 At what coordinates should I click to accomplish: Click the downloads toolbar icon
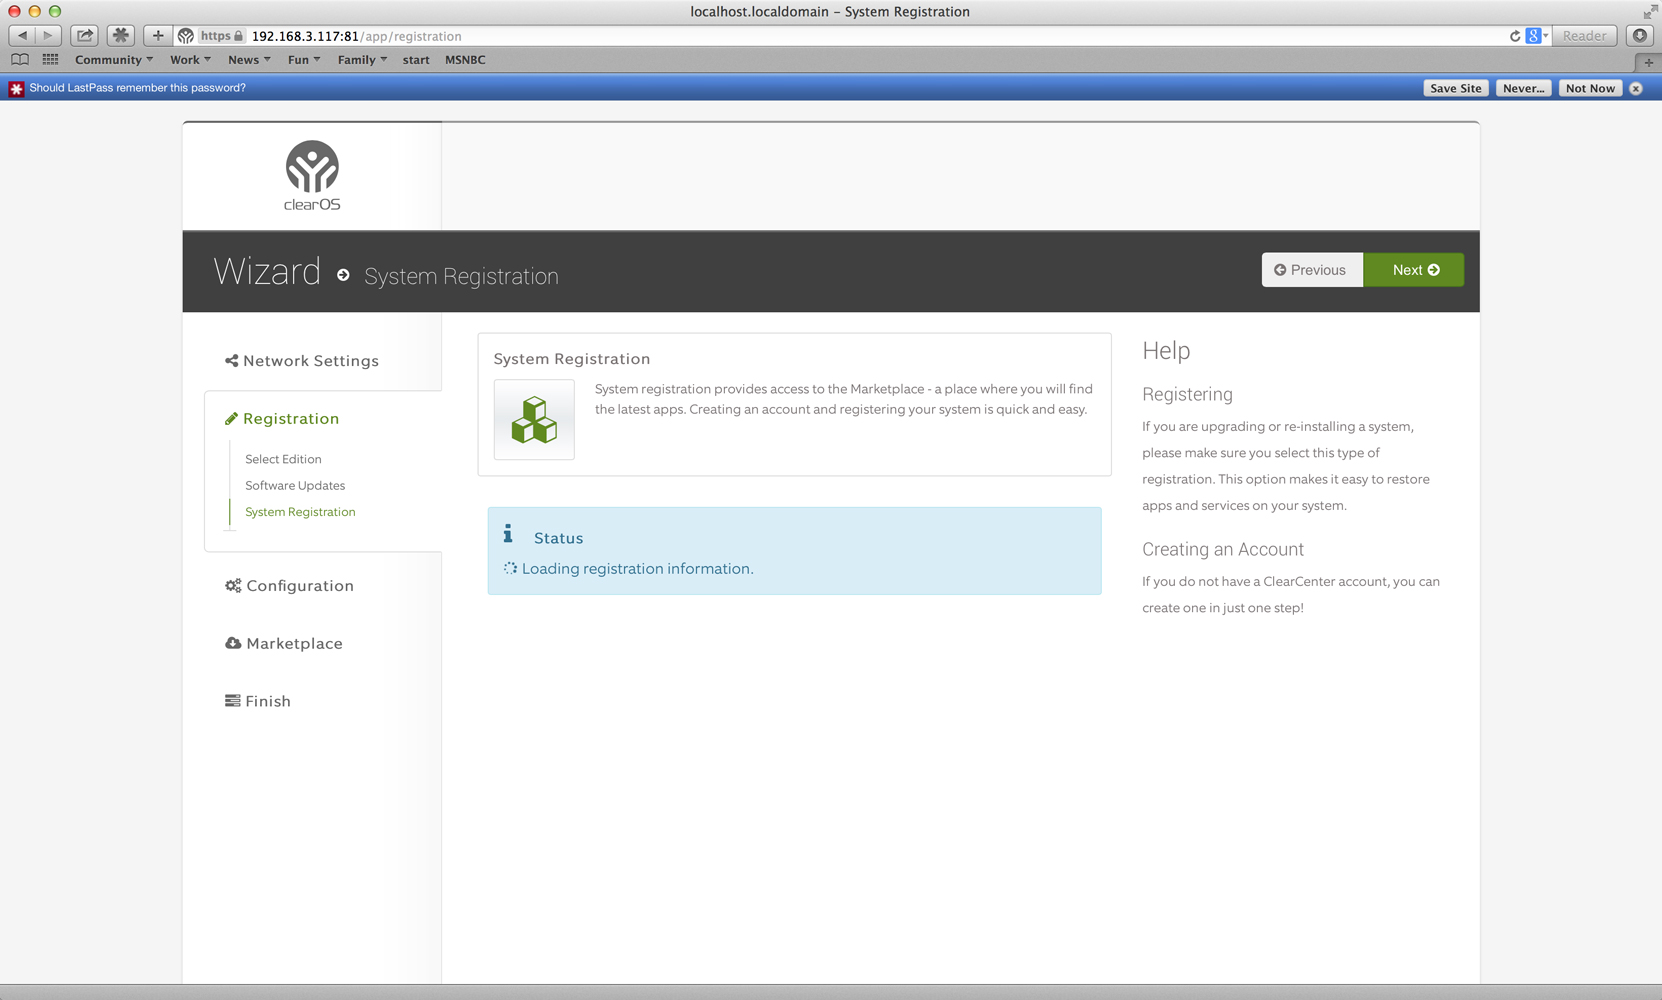point(1640,36)
